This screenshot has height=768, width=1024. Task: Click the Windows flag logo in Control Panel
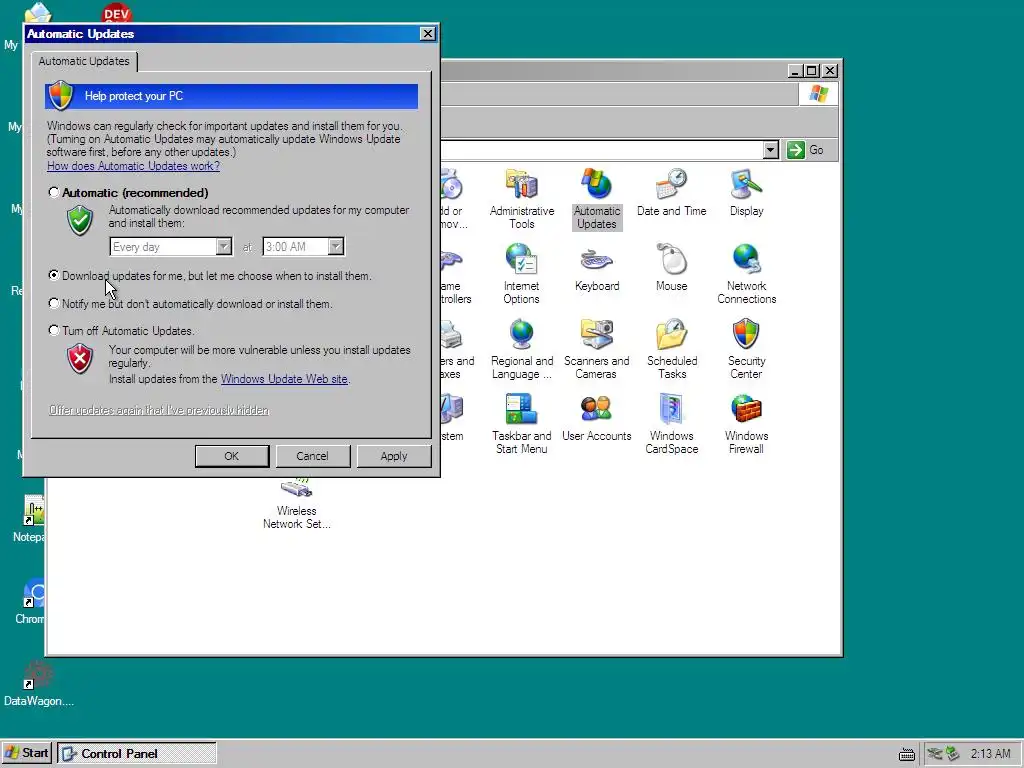[x=818, y=94]
